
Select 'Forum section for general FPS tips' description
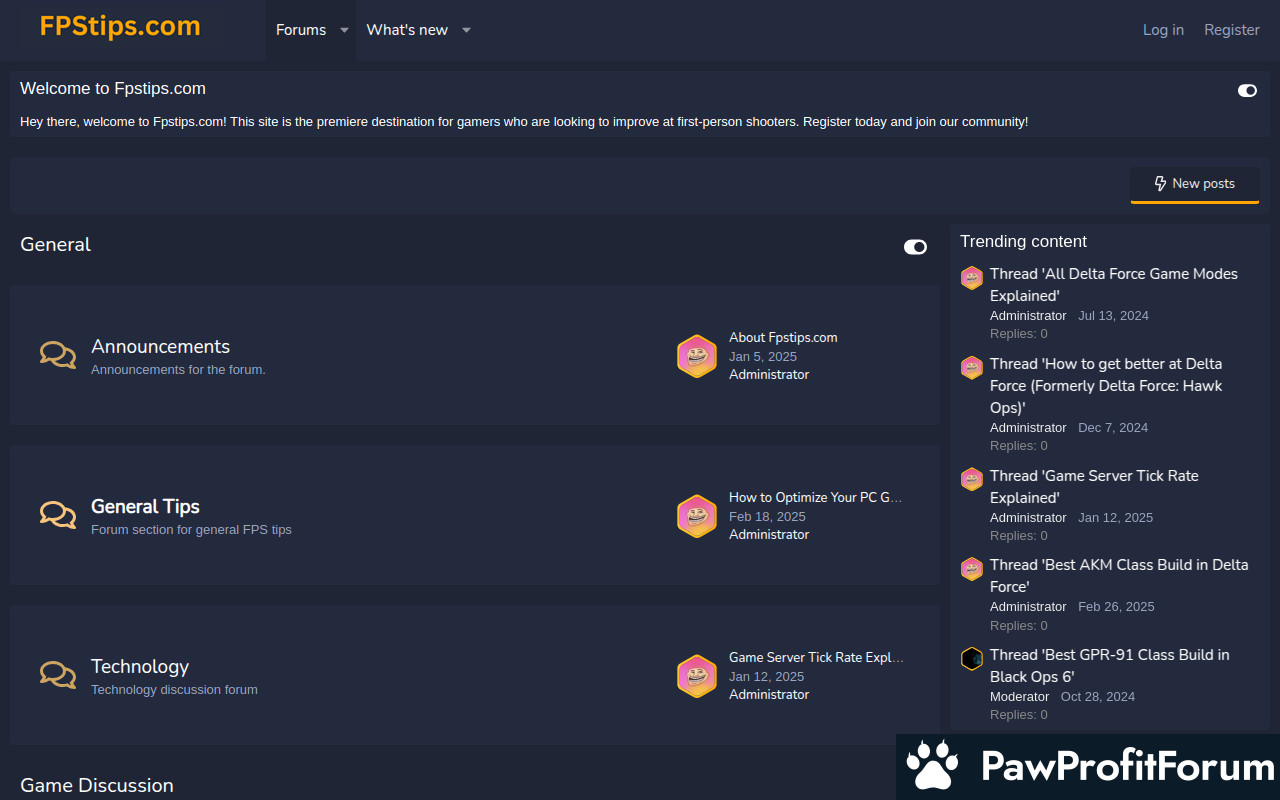point(191,530)
